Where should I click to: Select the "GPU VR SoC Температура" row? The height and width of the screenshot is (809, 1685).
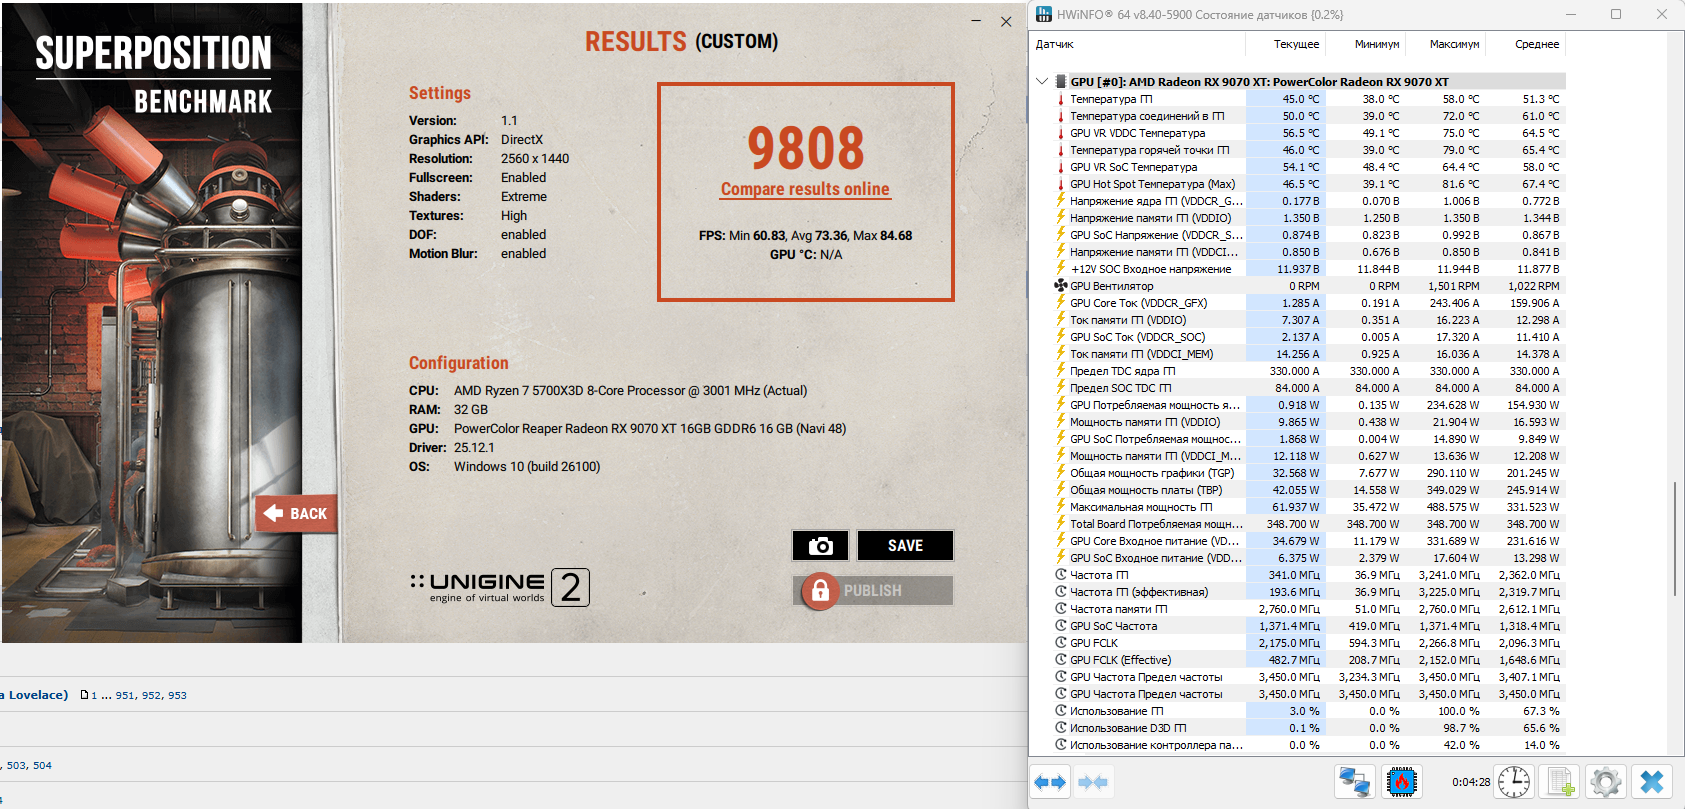click(1310, 167)
